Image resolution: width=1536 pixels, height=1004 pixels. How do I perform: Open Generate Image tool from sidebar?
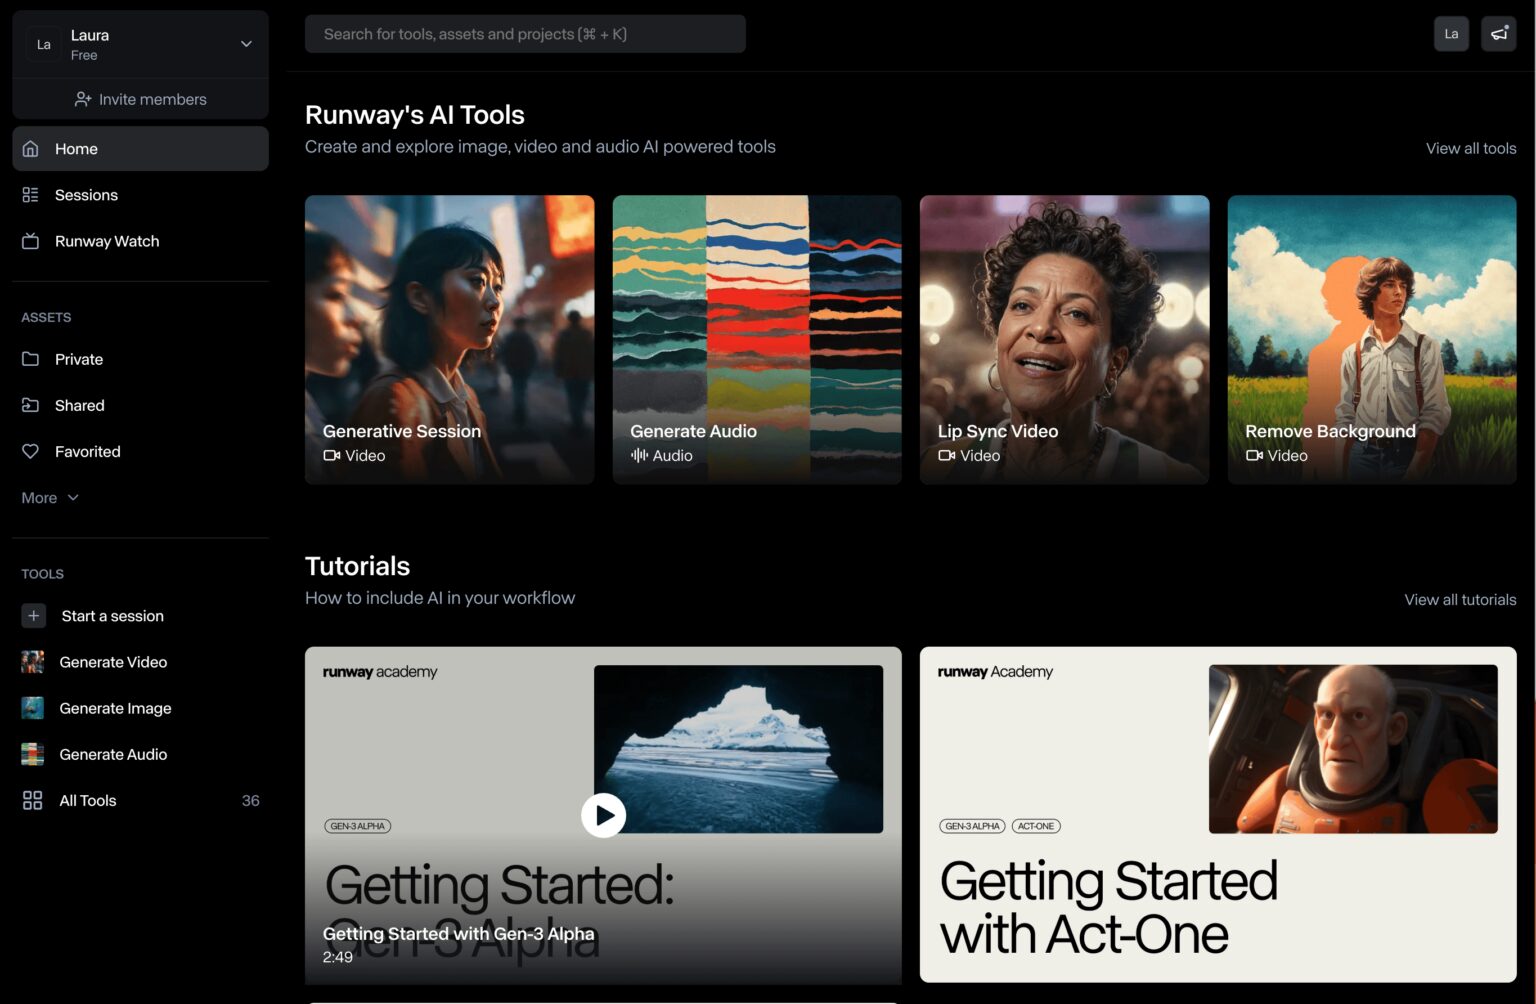[x=140, y=708]
